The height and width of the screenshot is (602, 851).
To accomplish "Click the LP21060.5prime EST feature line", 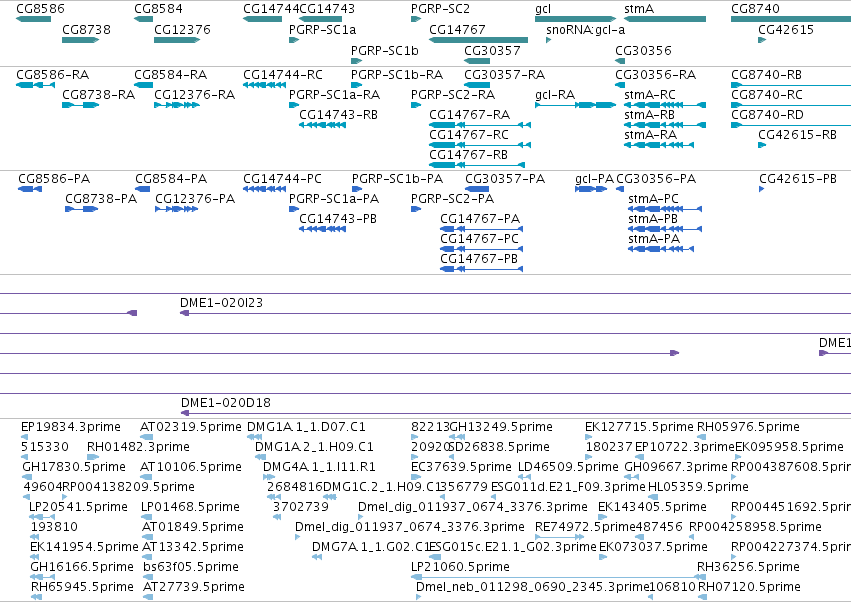I will click(x=558, y=577).
